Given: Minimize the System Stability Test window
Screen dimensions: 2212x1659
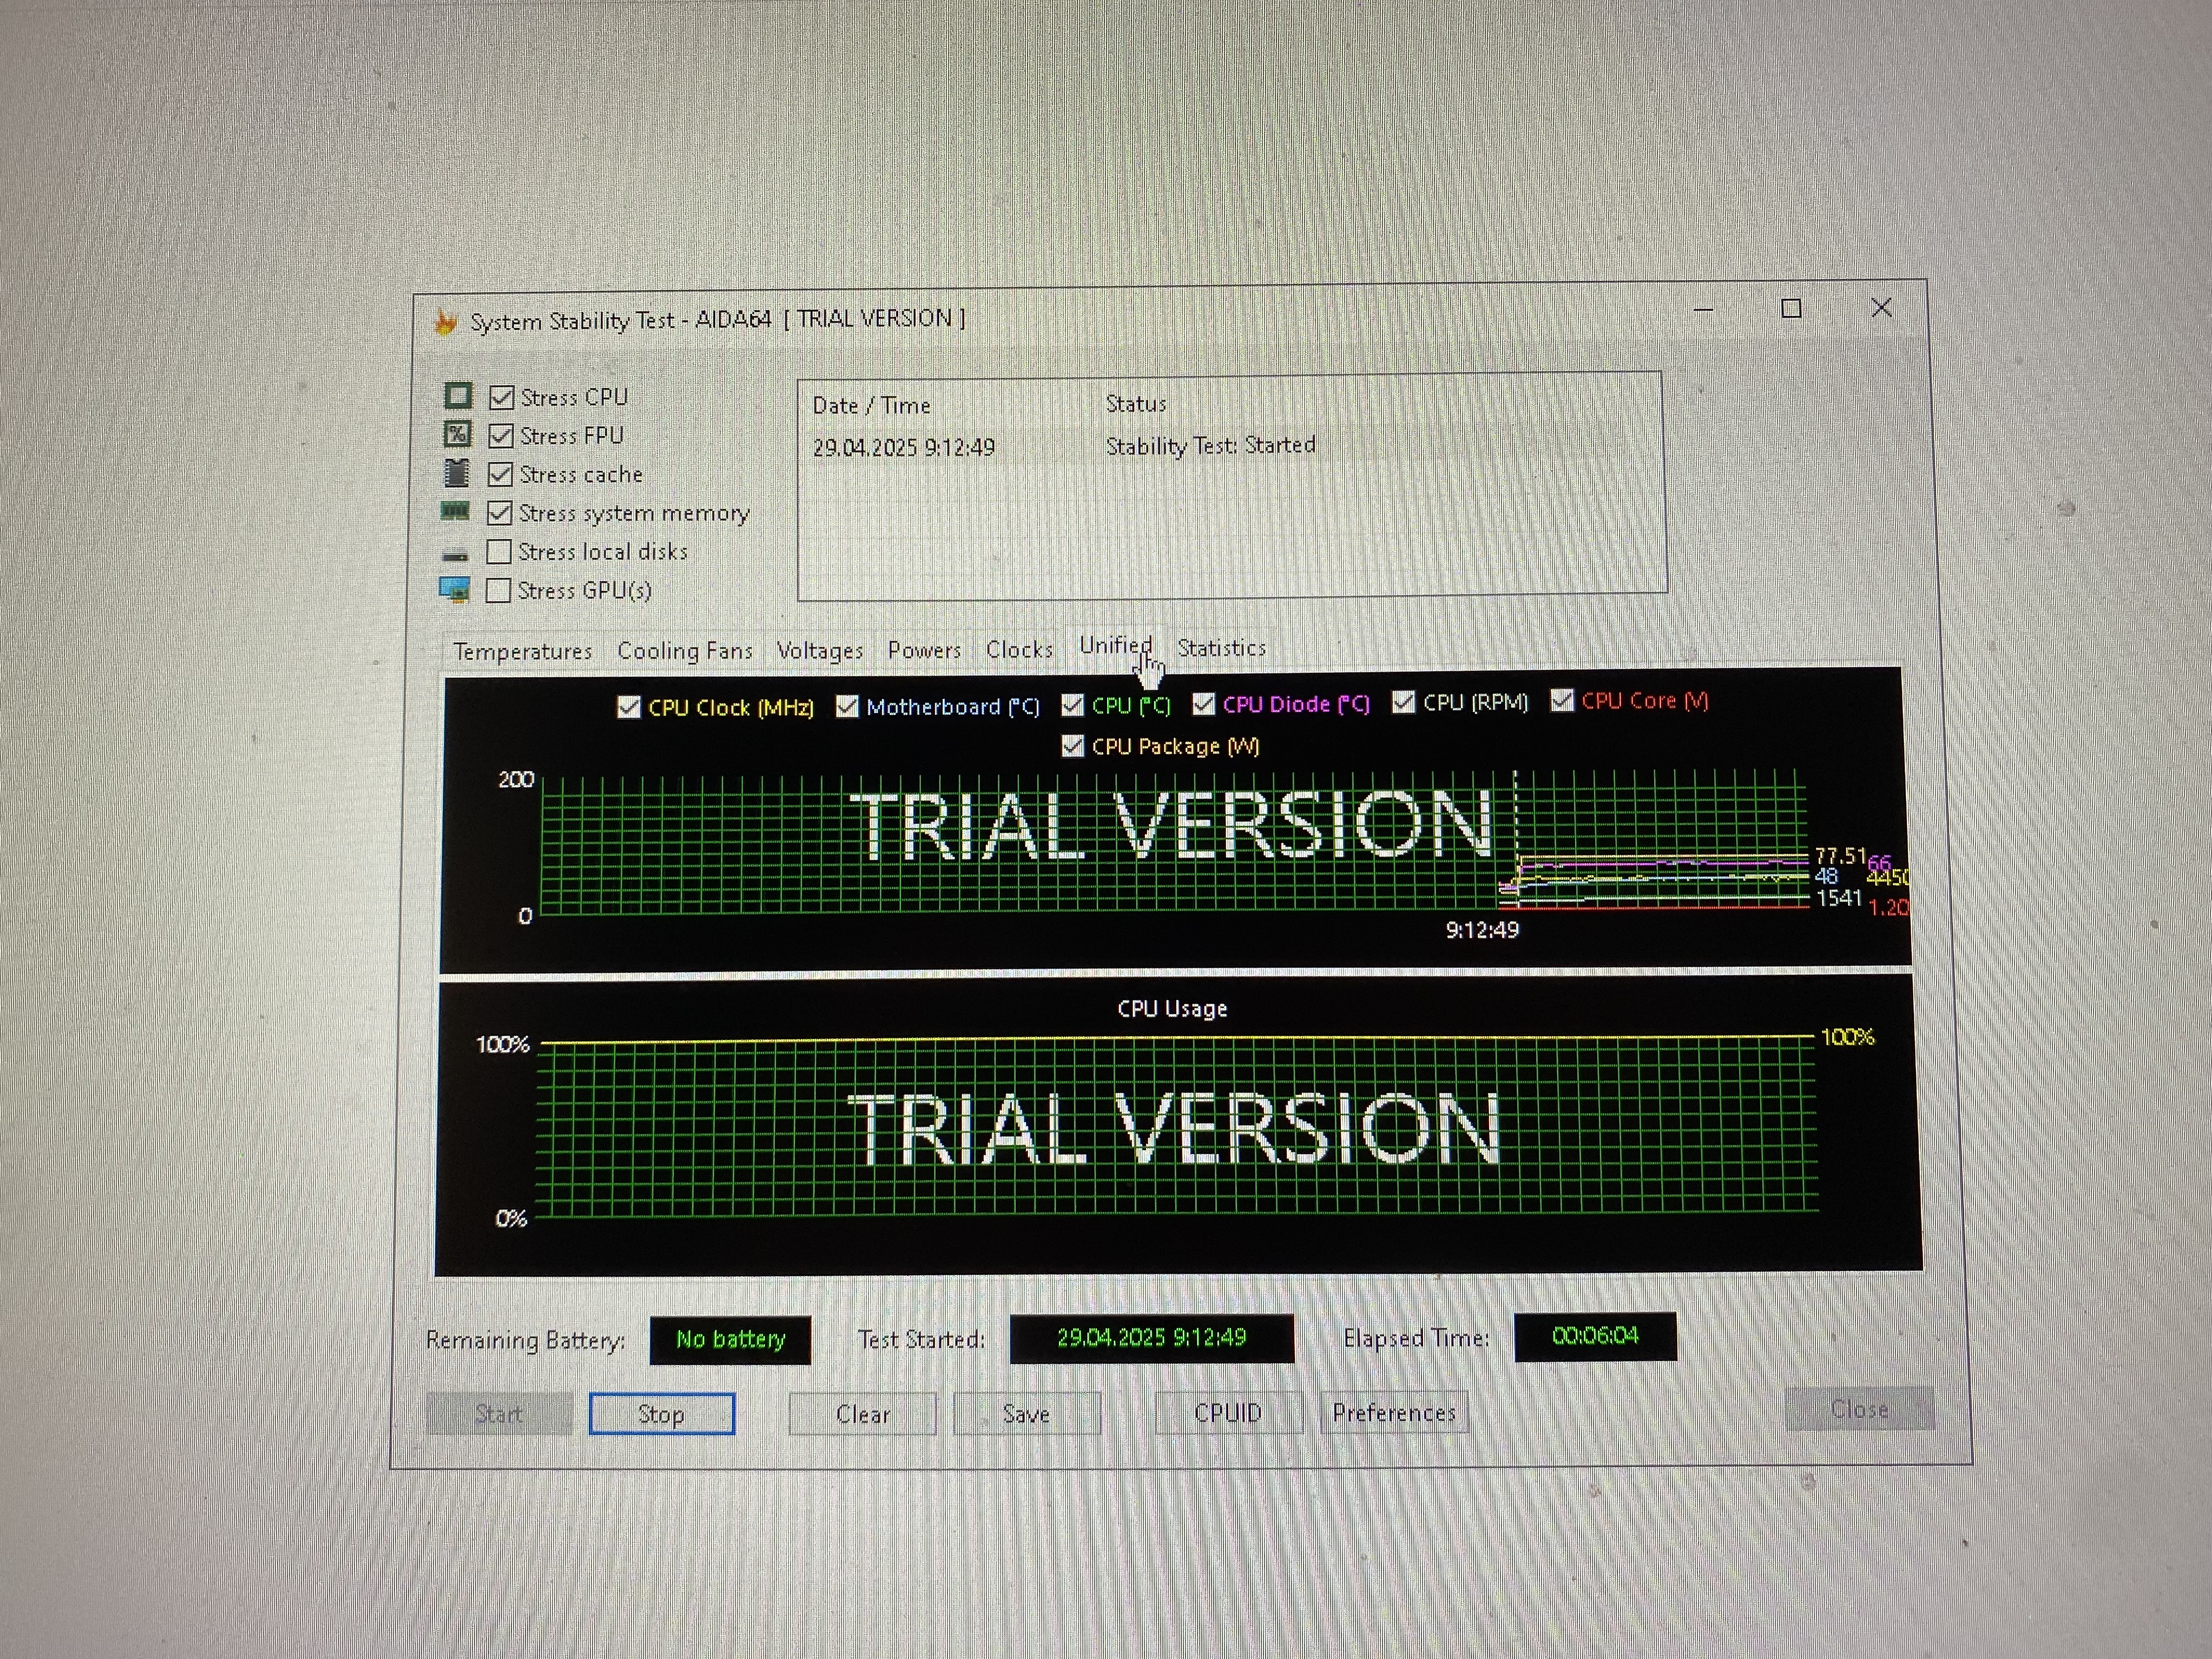Looking at the screenshot, I should (x=1704, y=310).
